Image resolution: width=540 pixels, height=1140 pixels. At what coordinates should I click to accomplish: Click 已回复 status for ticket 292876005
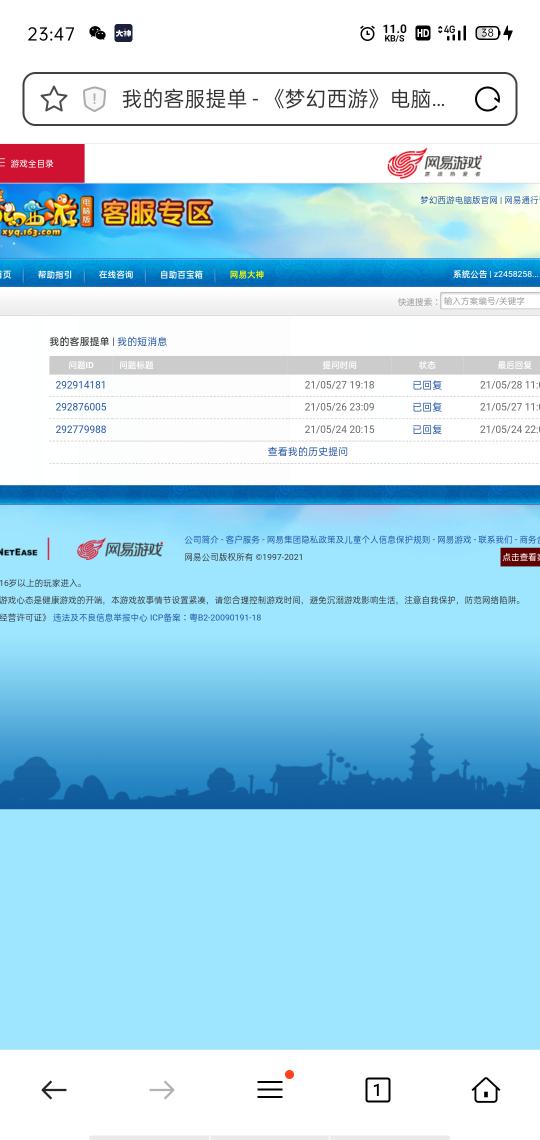427,407
